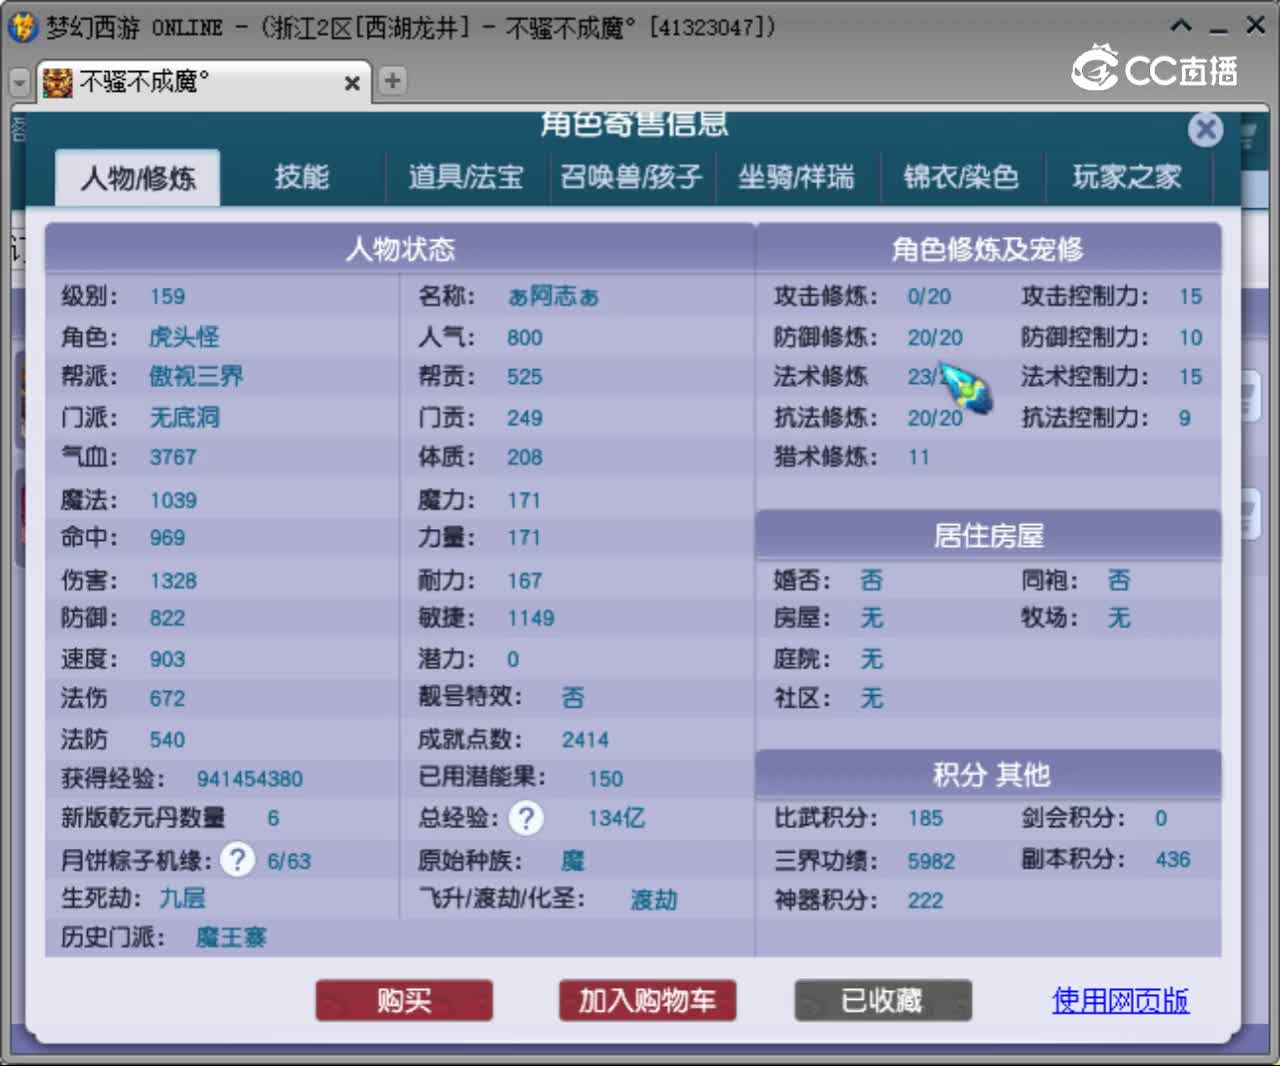Click the help icon next to 总经验
1280x1066 pixels.
coord(526,818)
